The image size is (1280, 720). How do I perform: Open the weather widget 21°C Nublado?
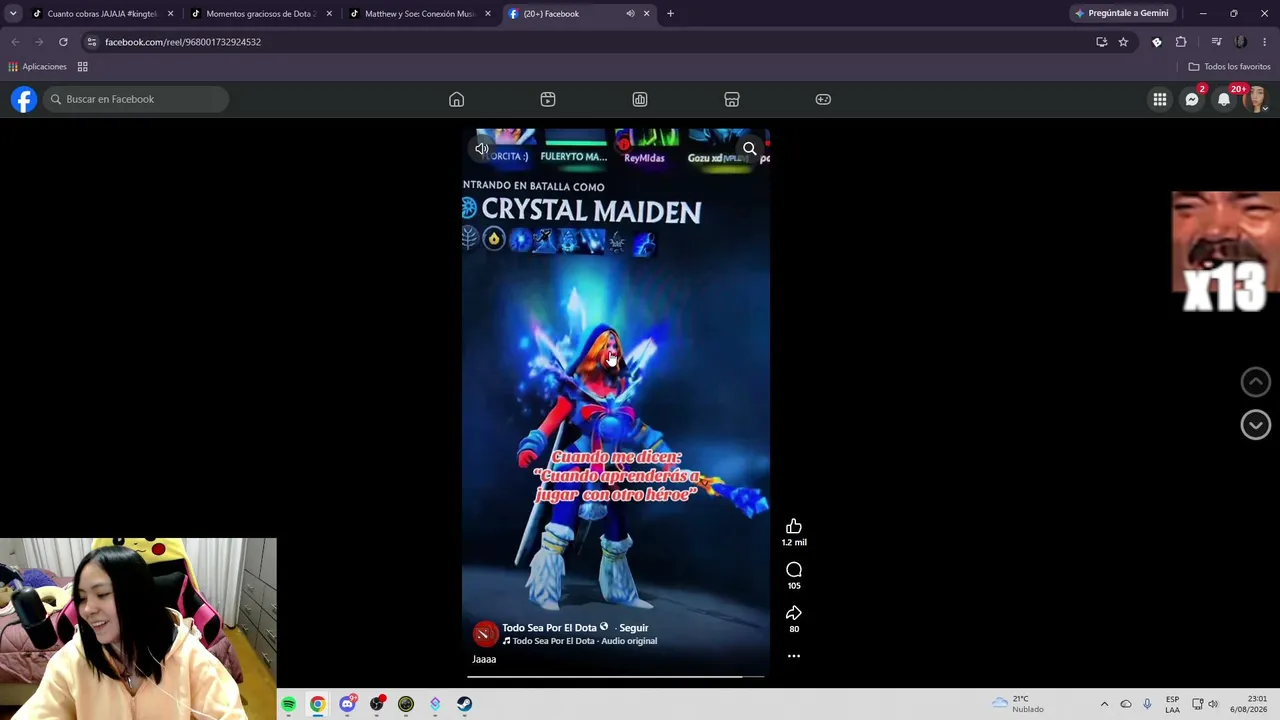1018,704
